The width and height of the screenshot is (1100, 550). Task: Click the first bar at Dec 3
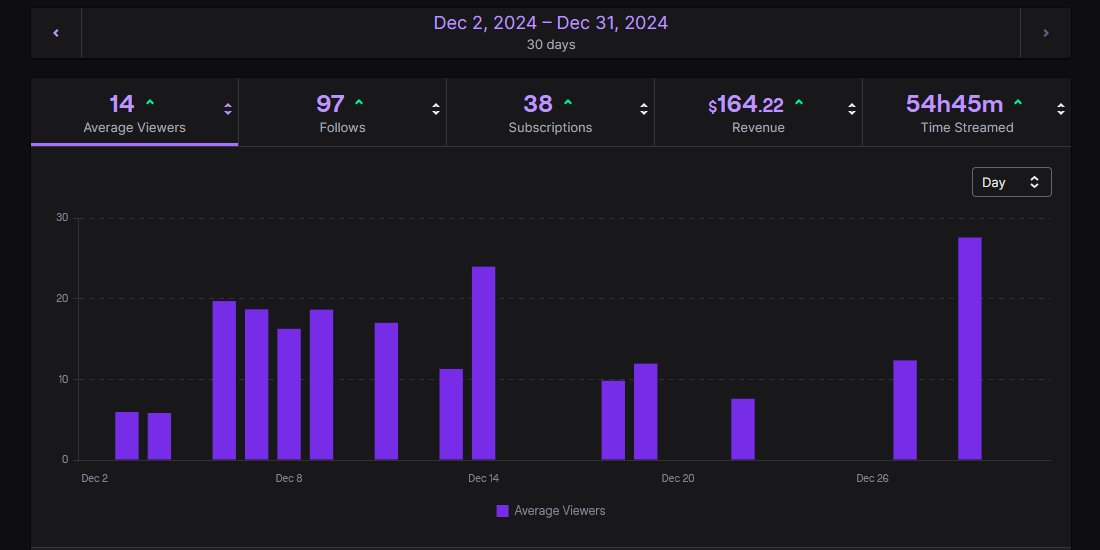[127, 436]
